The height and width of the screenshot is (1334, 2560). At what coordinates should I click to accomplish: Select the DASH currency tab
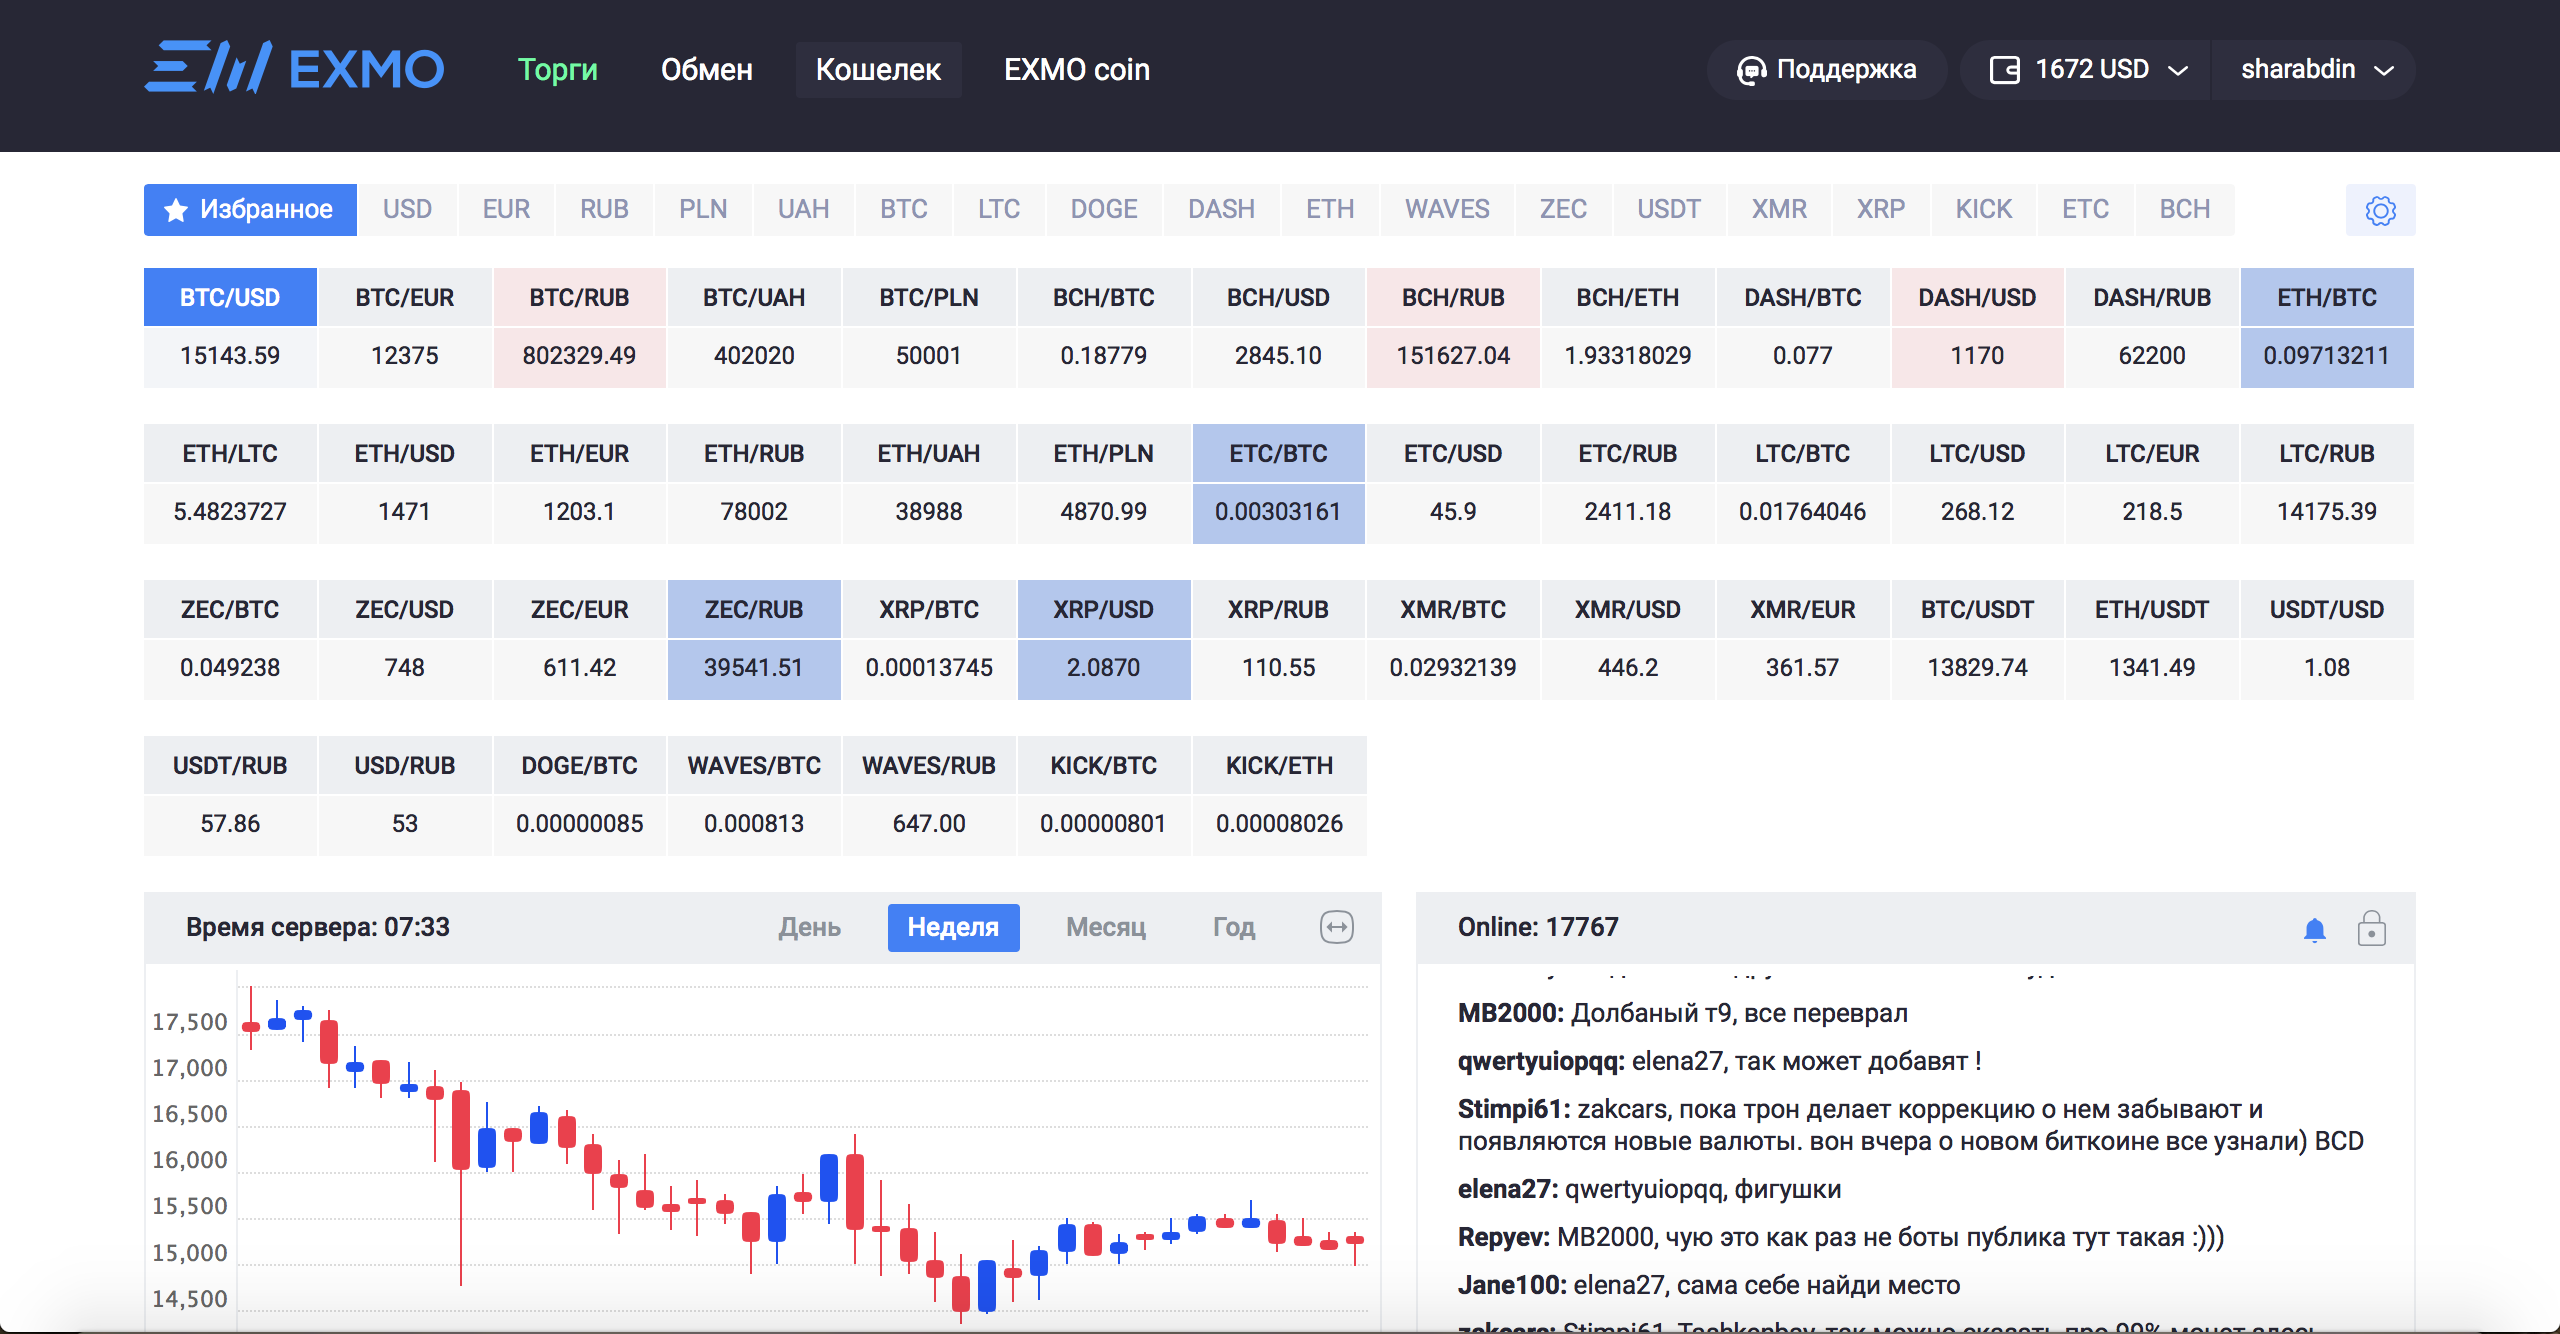(x=1221, y=210)
